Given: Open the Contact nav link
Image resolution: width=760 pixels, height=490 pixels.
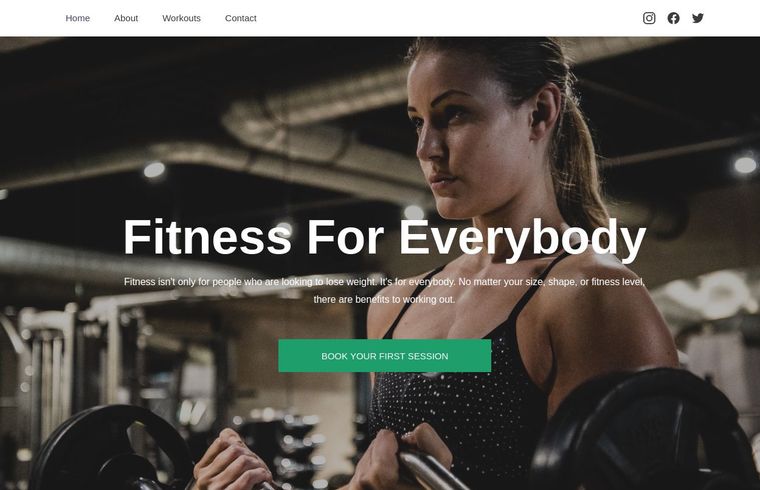Looking at the screenshot, I should click(x=240, y=18).
